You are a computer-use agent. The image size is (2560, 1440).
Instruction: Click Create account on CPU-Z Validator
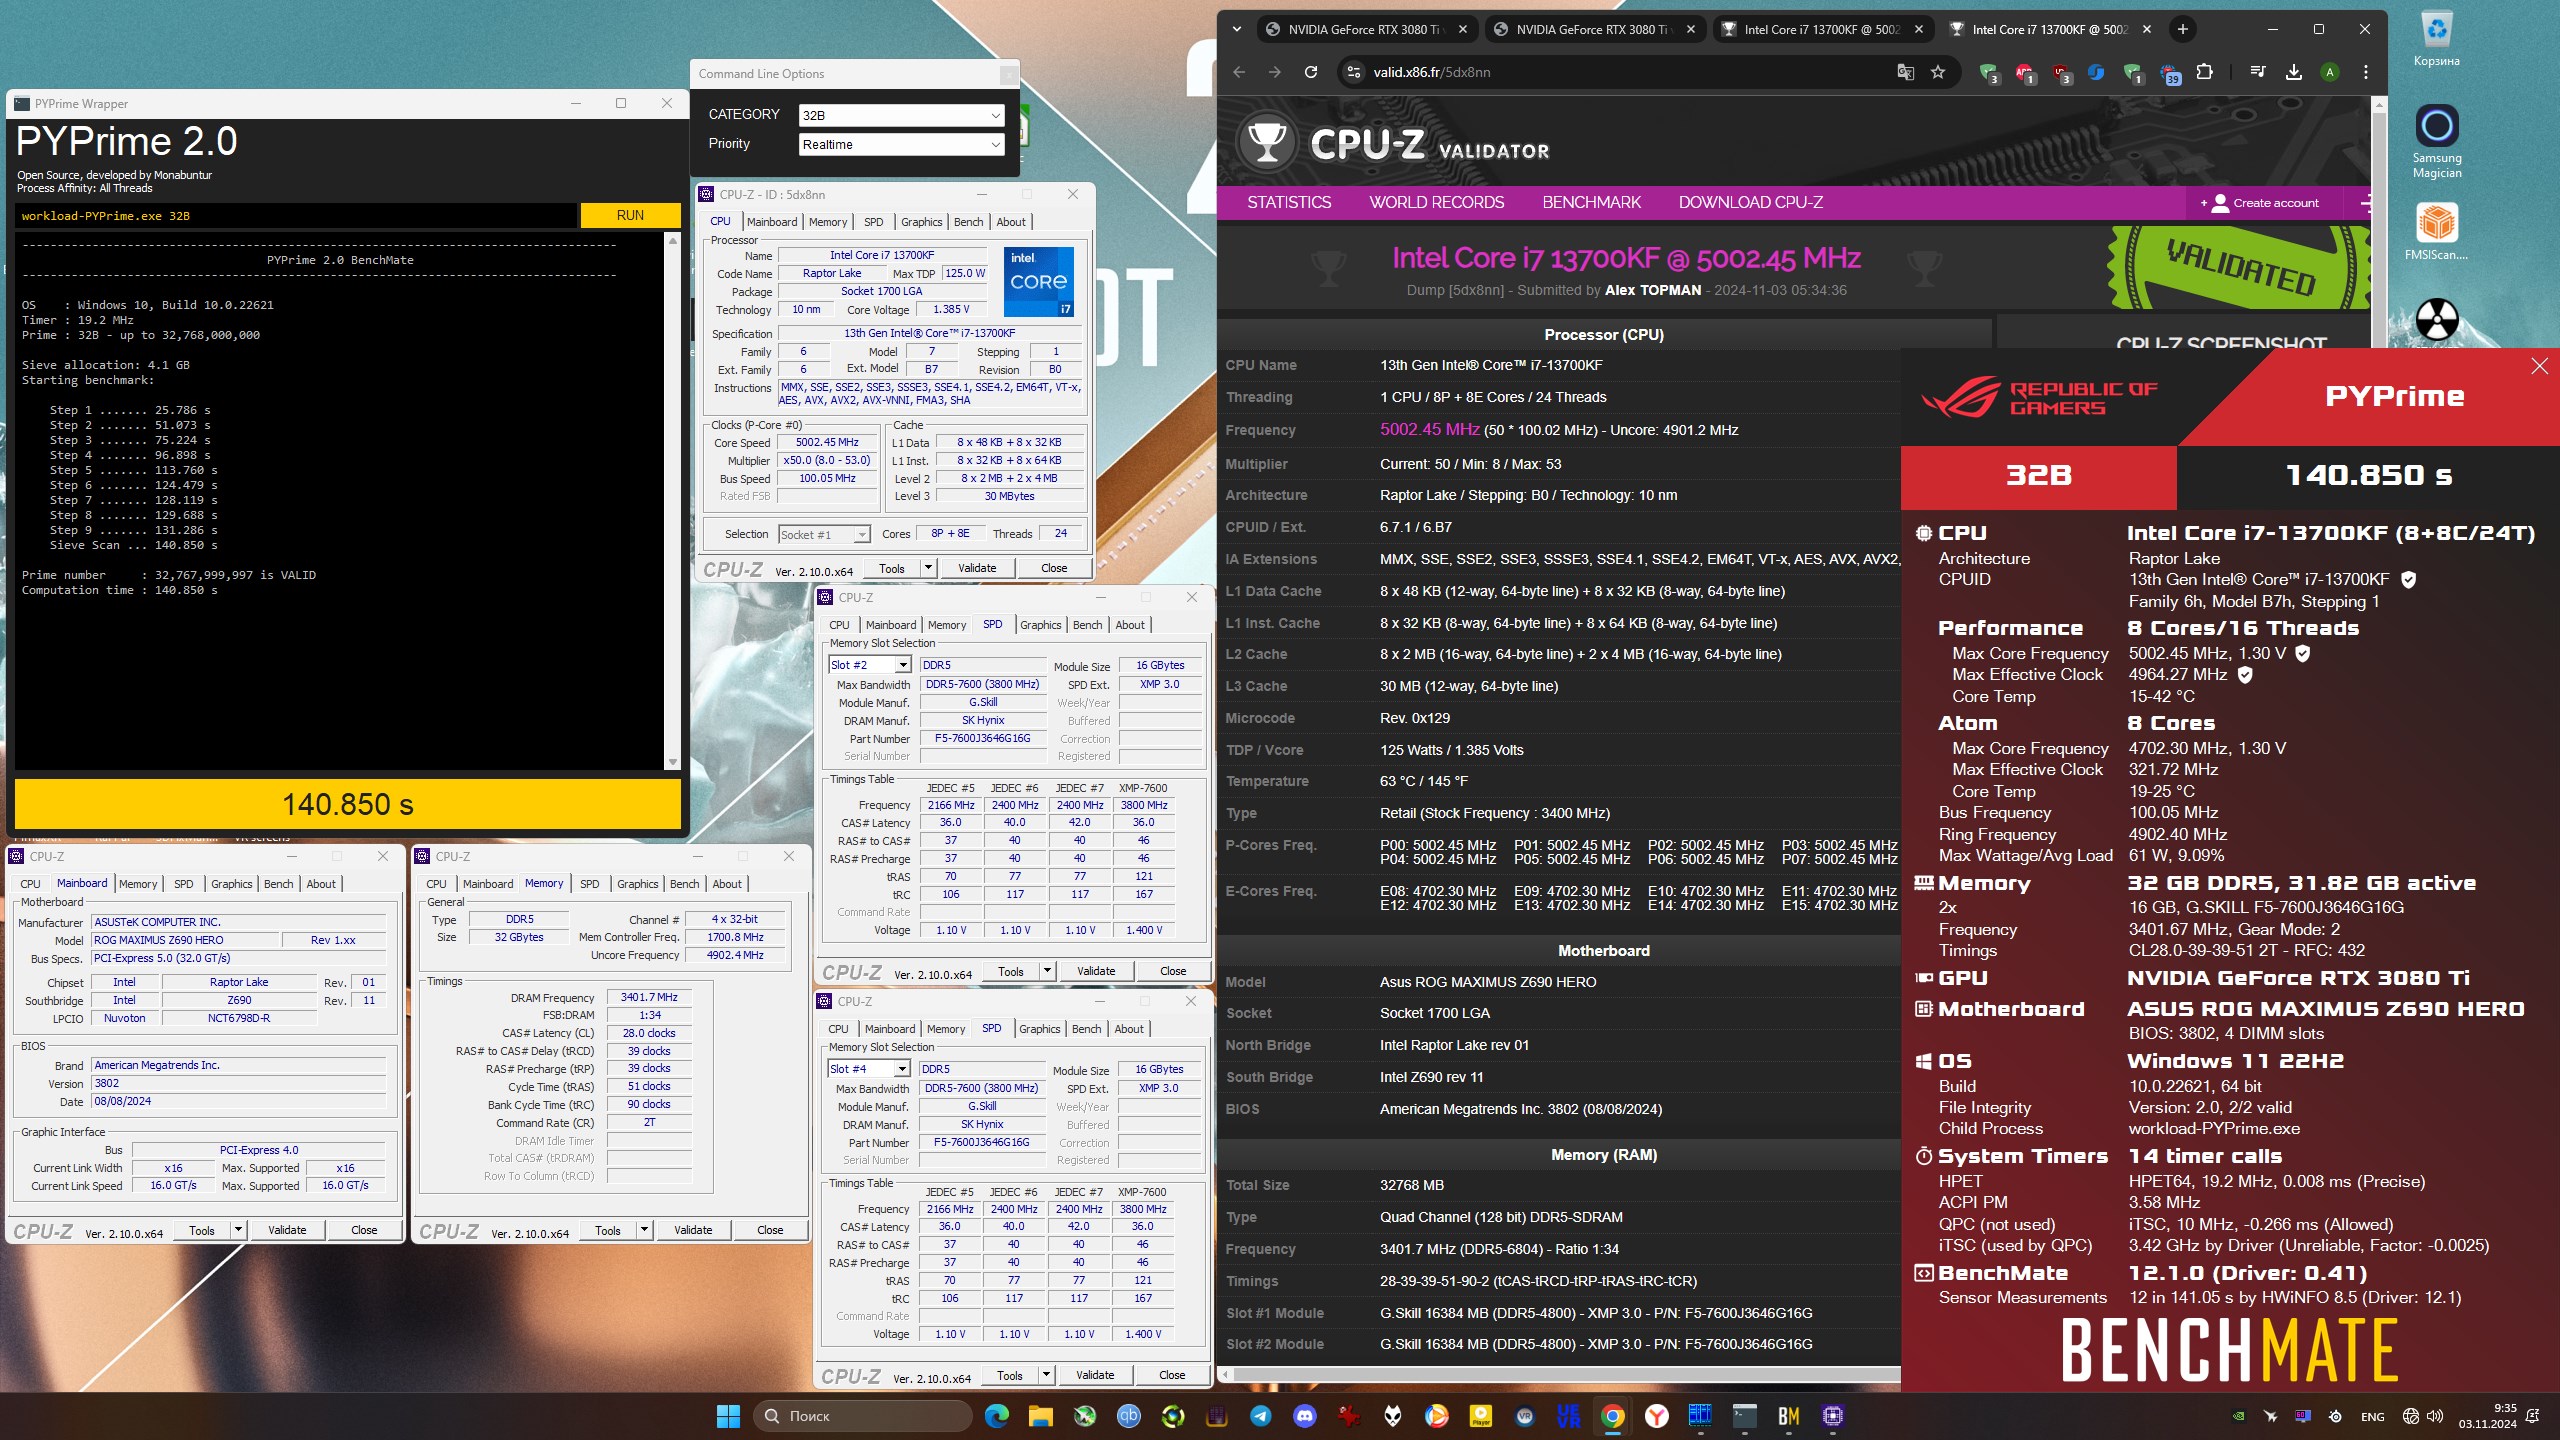pos(2262,203)
